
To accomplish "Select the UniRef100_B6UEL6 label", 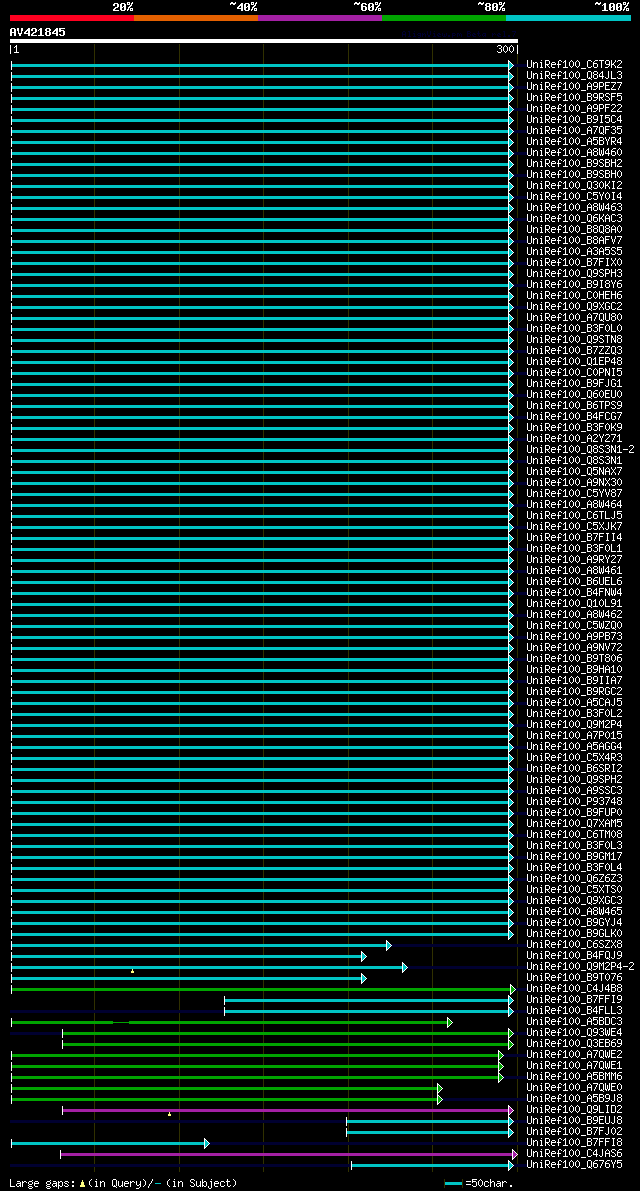I will pos(574,582).
